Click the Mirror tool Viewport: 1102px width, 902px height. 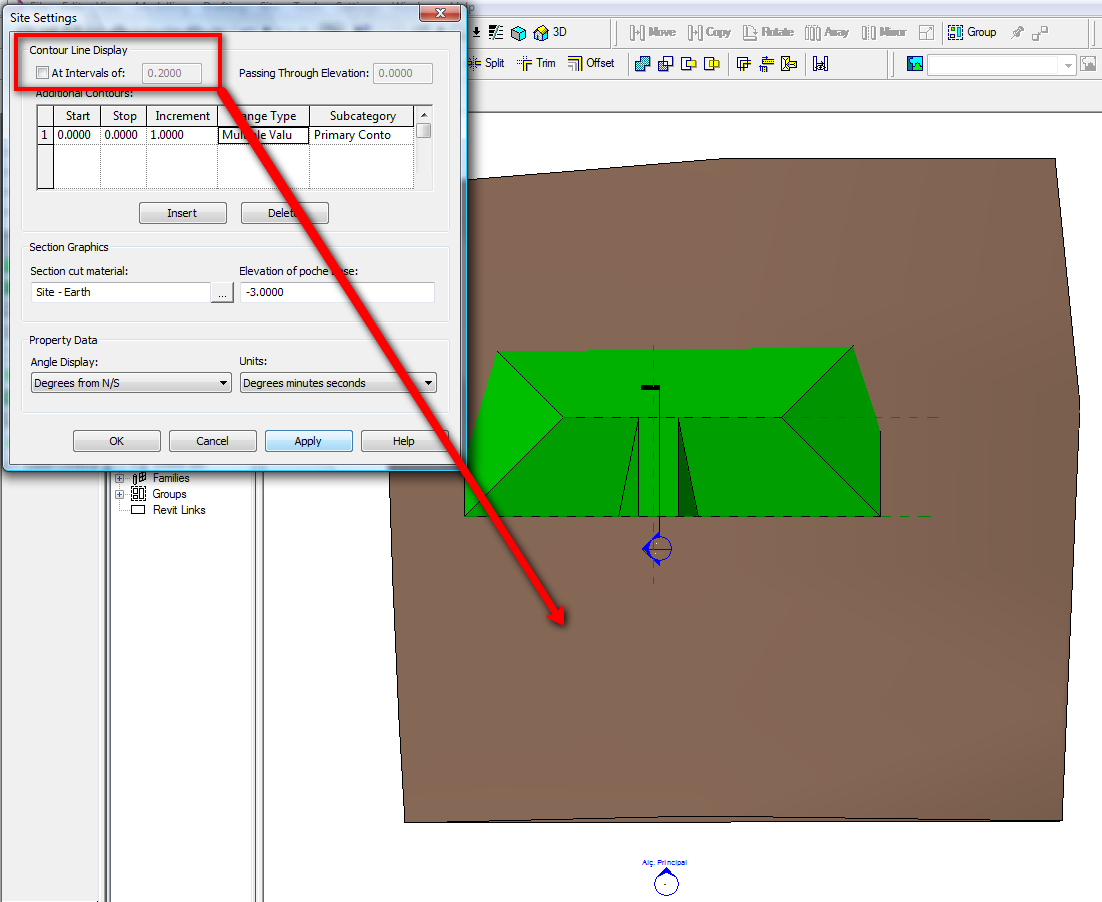point(883,32)
